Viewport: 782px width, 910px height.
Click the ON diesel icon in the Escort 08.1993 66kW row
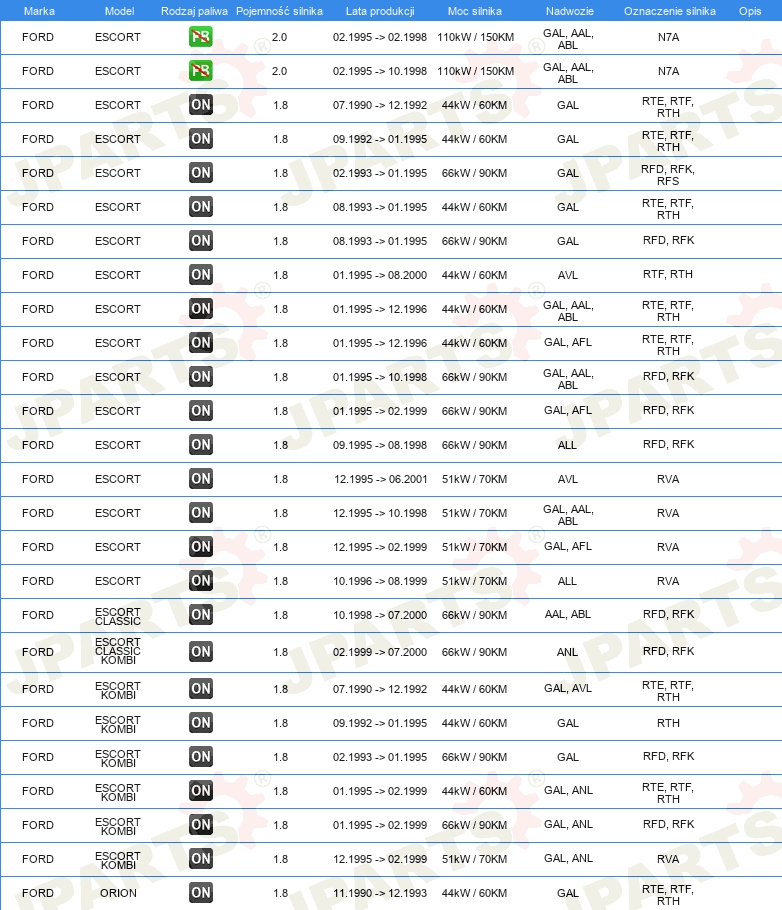coord(201,240)
